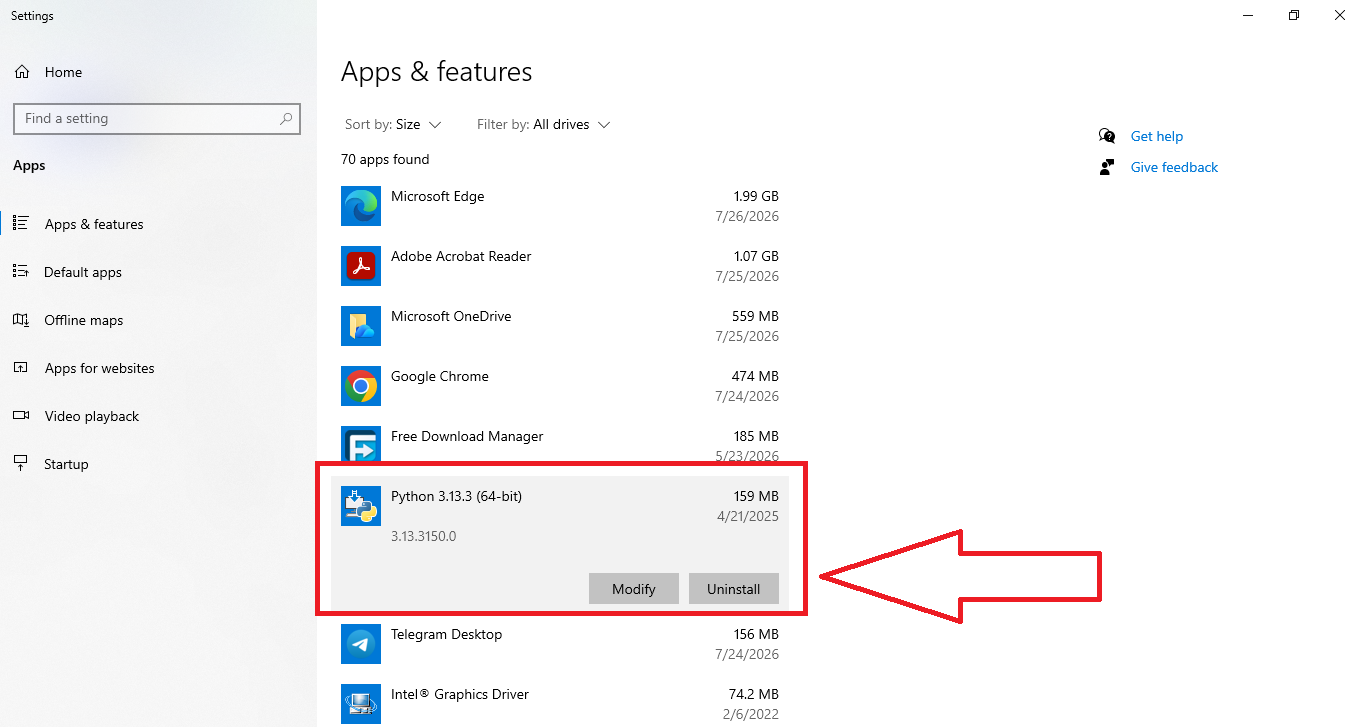Viewport: 1347px width, 727px height.
Task: Select the Google Chrome entry name
Action: pyautogui.click(x=440, y=376)
